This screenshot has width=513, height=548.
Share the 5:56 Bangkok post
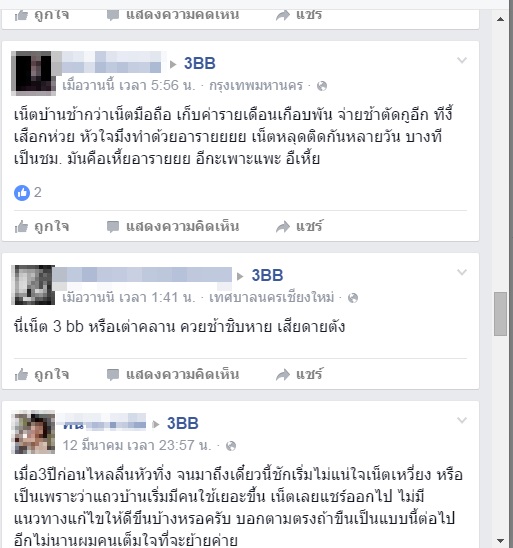299,226
